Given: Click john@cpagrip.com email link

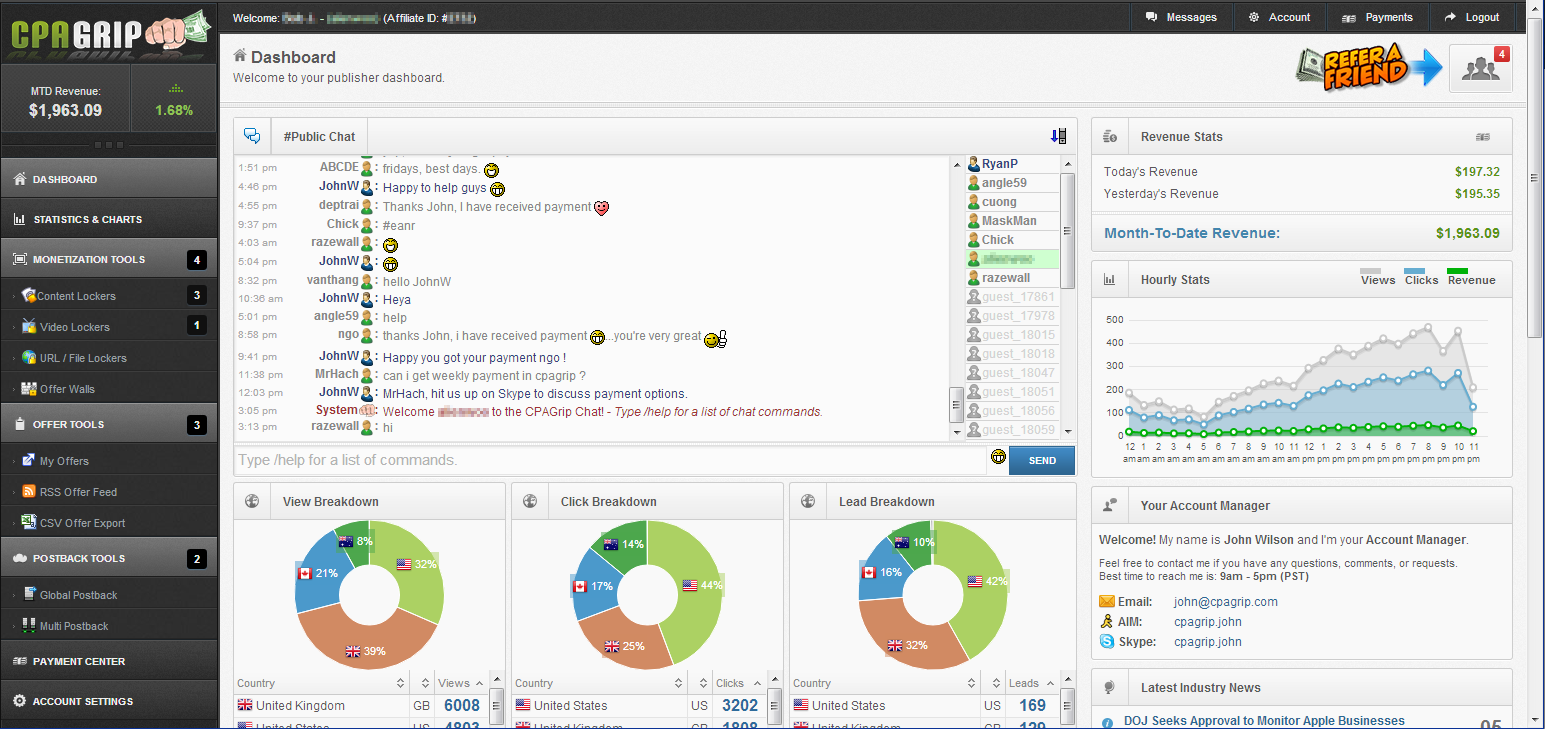Looking at the screenshot, I should pos(1226,602).
